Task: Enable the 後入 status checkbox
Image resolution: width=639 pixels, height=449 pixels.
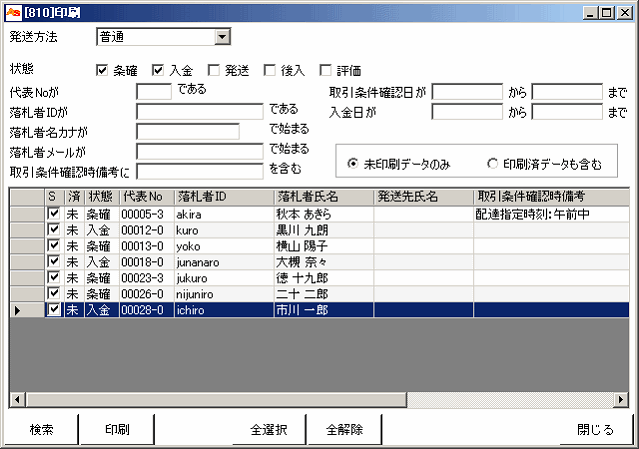Action: coord(269,70)
